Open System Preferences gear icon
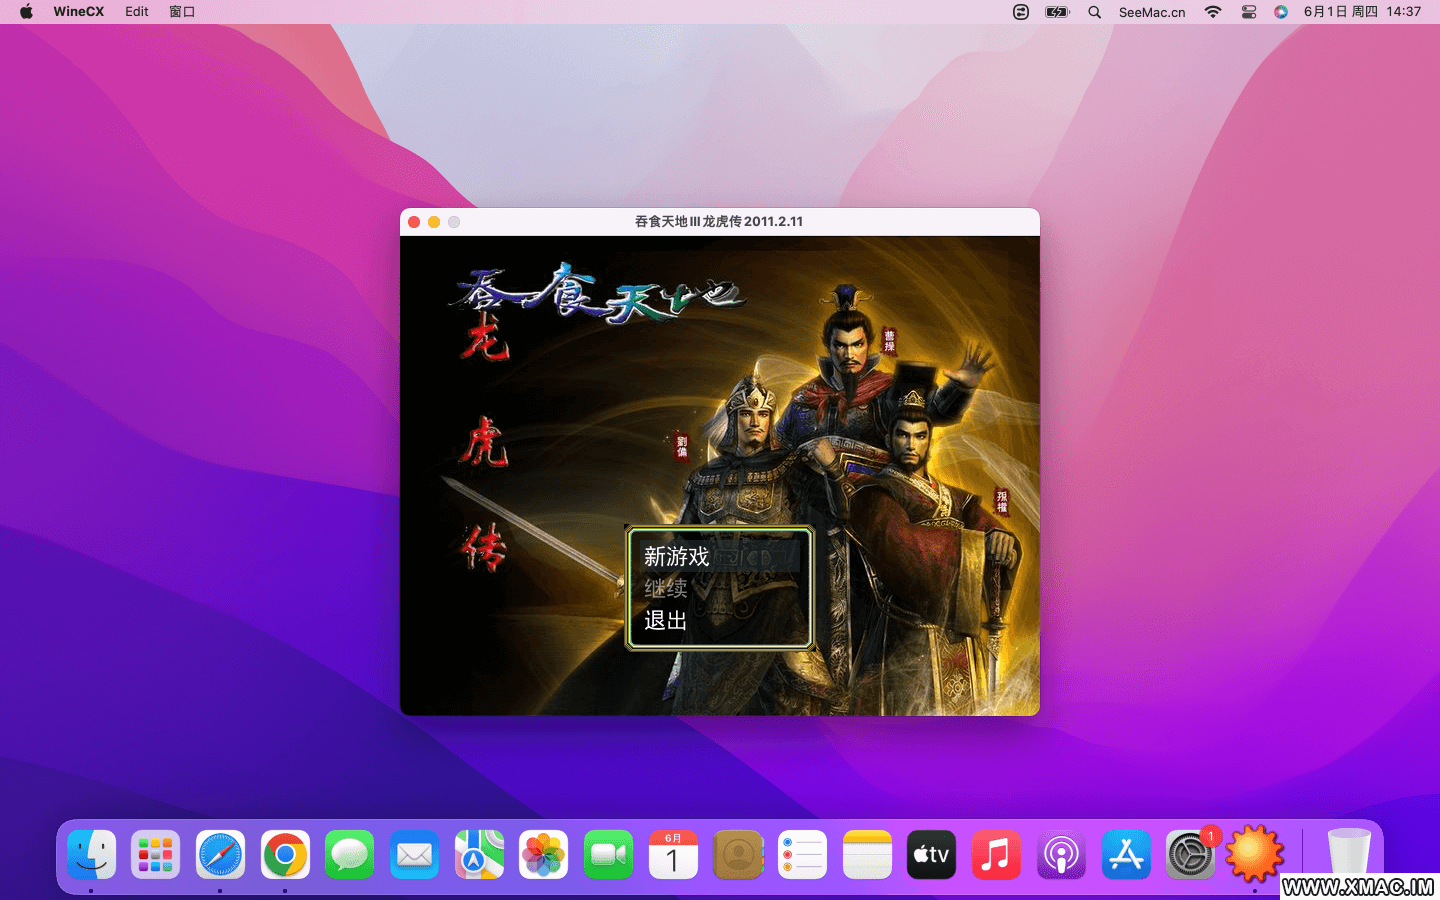This screenshot has width=1440, height=900. [x=1189, y=855]
